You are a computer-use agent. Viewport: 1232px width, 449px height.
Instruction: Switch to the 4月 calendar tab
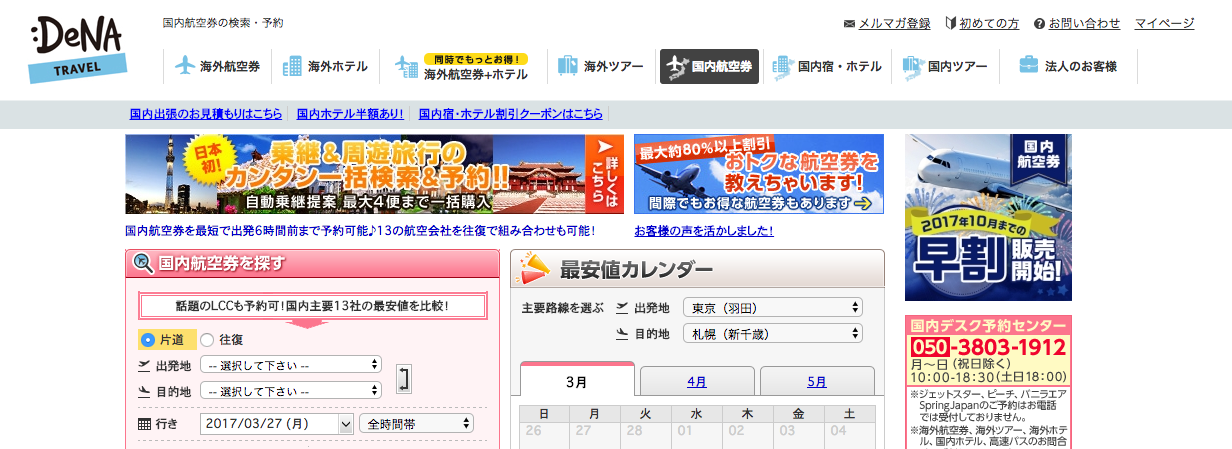pyautogui.click(x=697, y=382)
